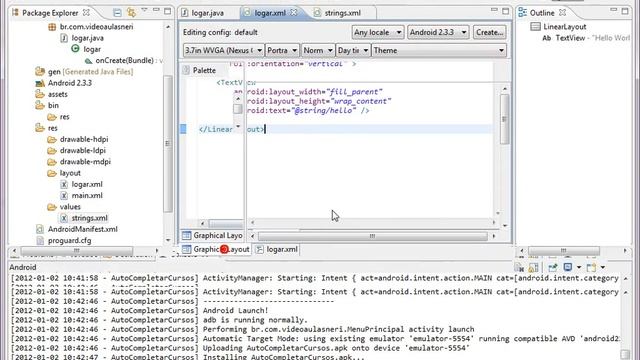Screen dimensions: 640x360
Task: Click 'adb is running normally.' console line
Action: (255, 320)
